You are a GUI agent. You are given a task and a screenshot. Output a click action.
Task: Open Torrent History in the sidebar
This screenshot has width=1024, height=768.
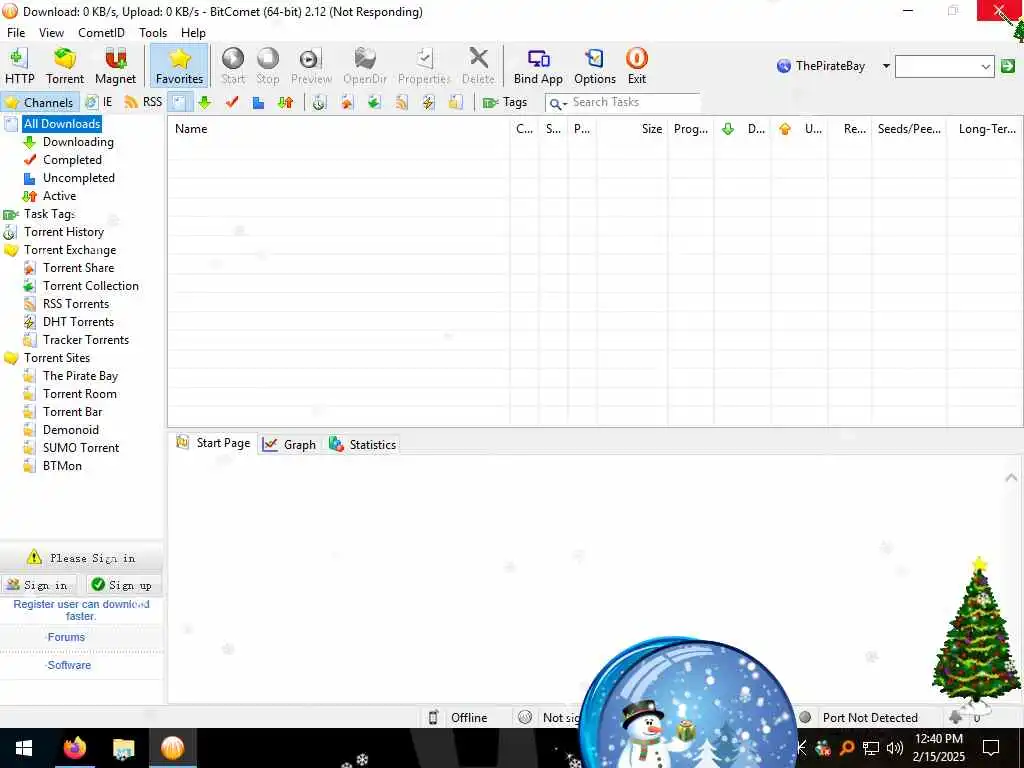[64, 232]
